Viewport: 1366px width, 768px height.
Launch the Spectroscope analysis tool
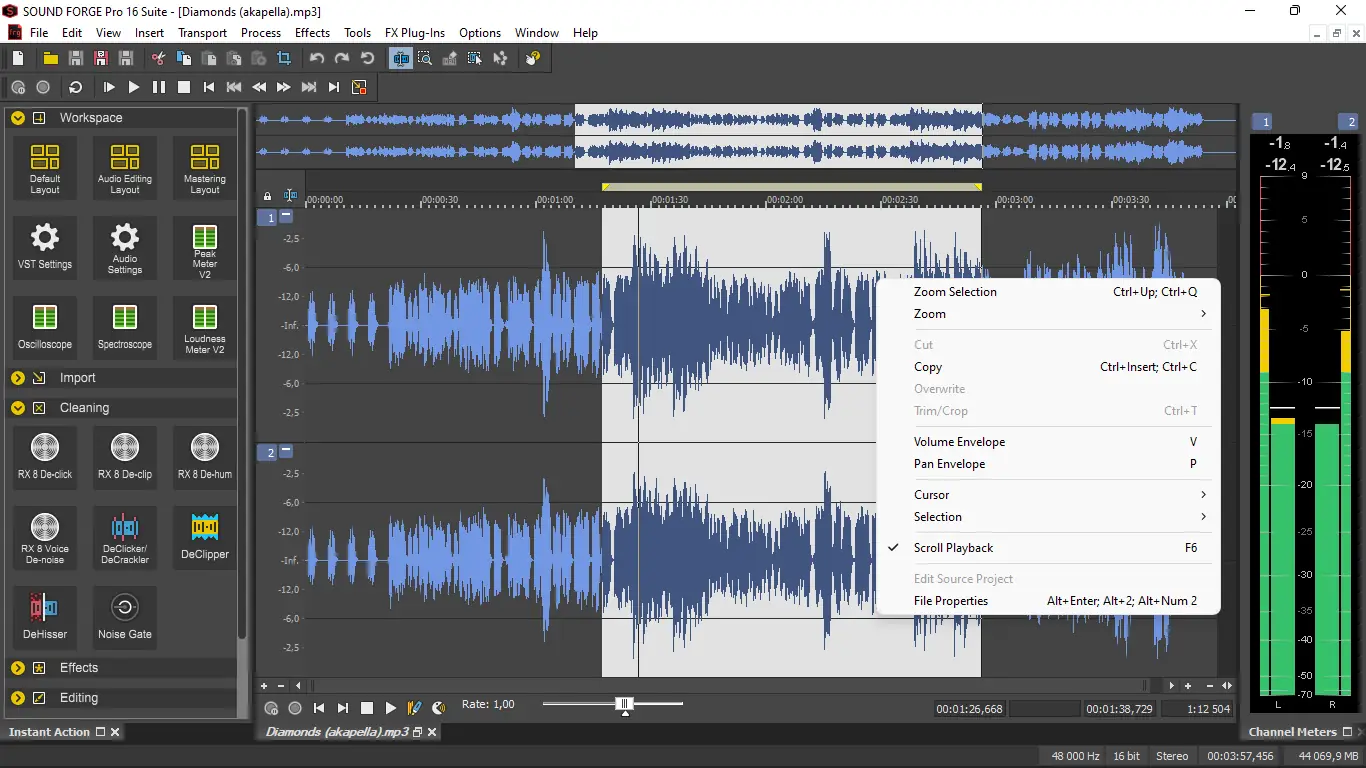tap(124, 327)
